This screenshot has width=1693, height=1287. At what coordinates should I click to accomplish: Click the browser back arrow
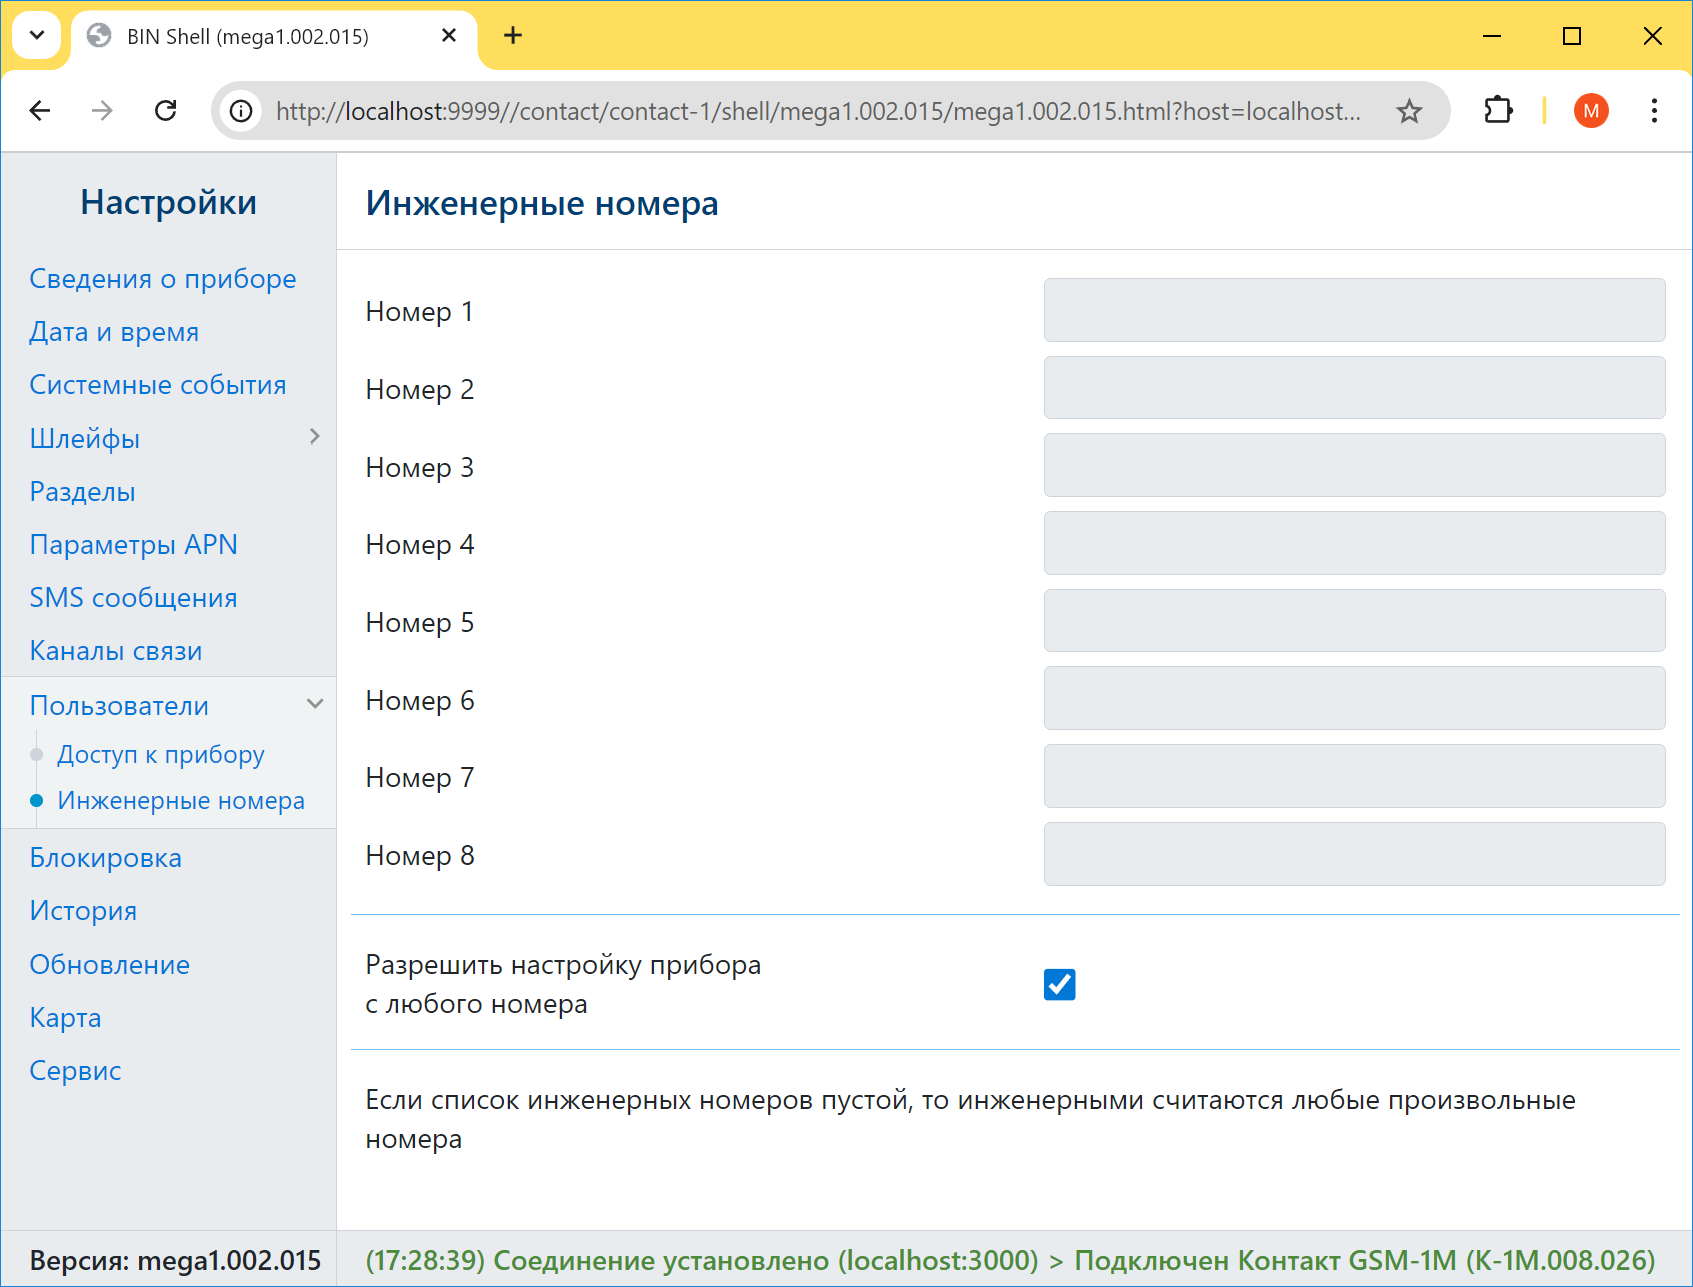coord(40,111)
